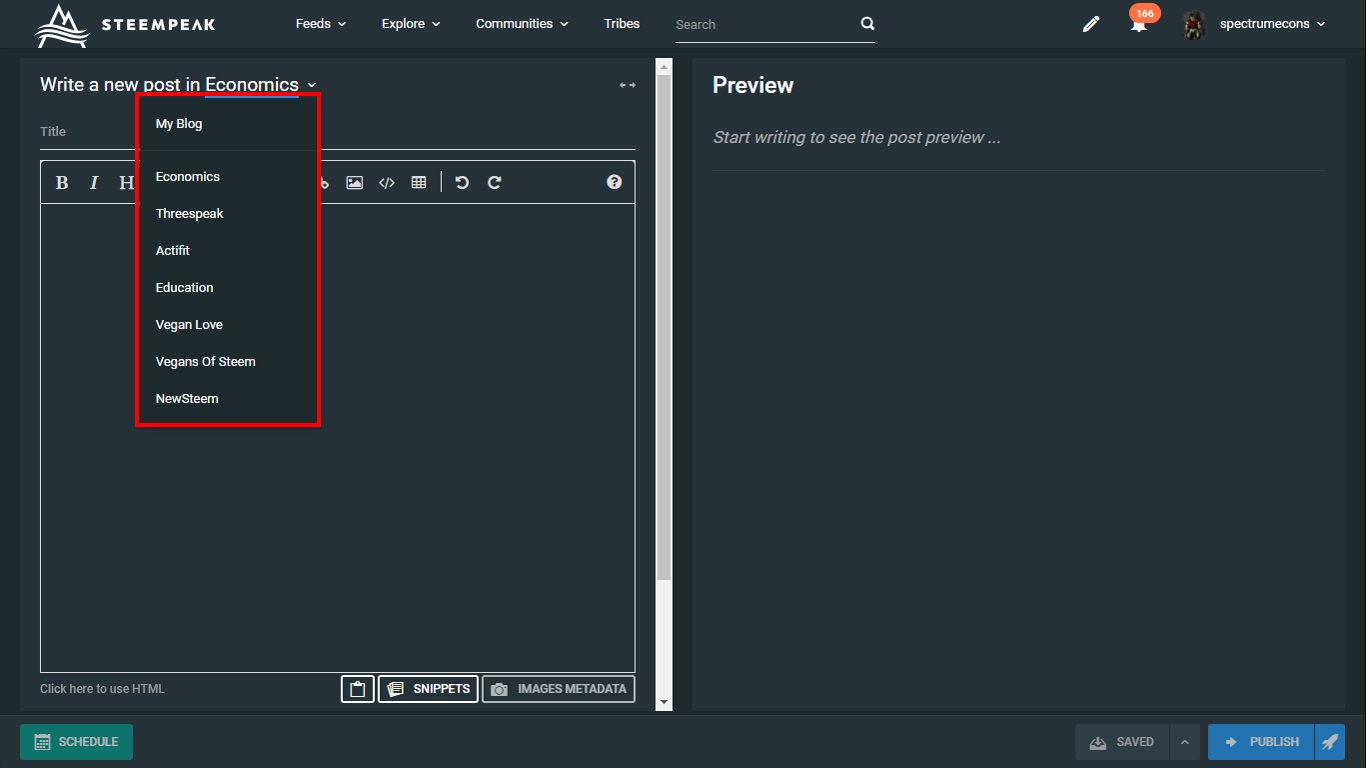Open the Snippets button
The height and width of the screenshot is (768, 1366).
[x=428, y=689]
